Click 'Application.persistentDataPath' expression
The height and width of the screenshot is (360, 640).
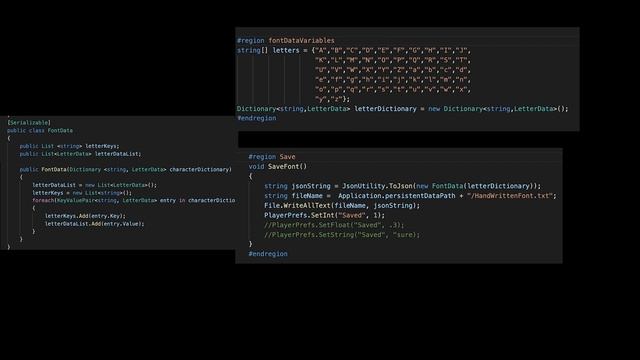coord(396,196)
